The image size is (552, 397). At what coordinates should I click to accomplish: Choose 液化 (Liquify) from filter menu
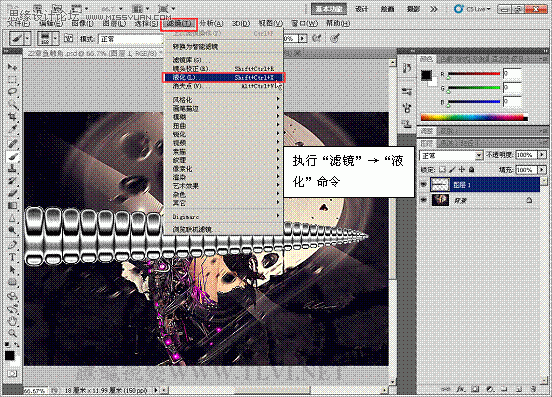(x=223, y=77)
